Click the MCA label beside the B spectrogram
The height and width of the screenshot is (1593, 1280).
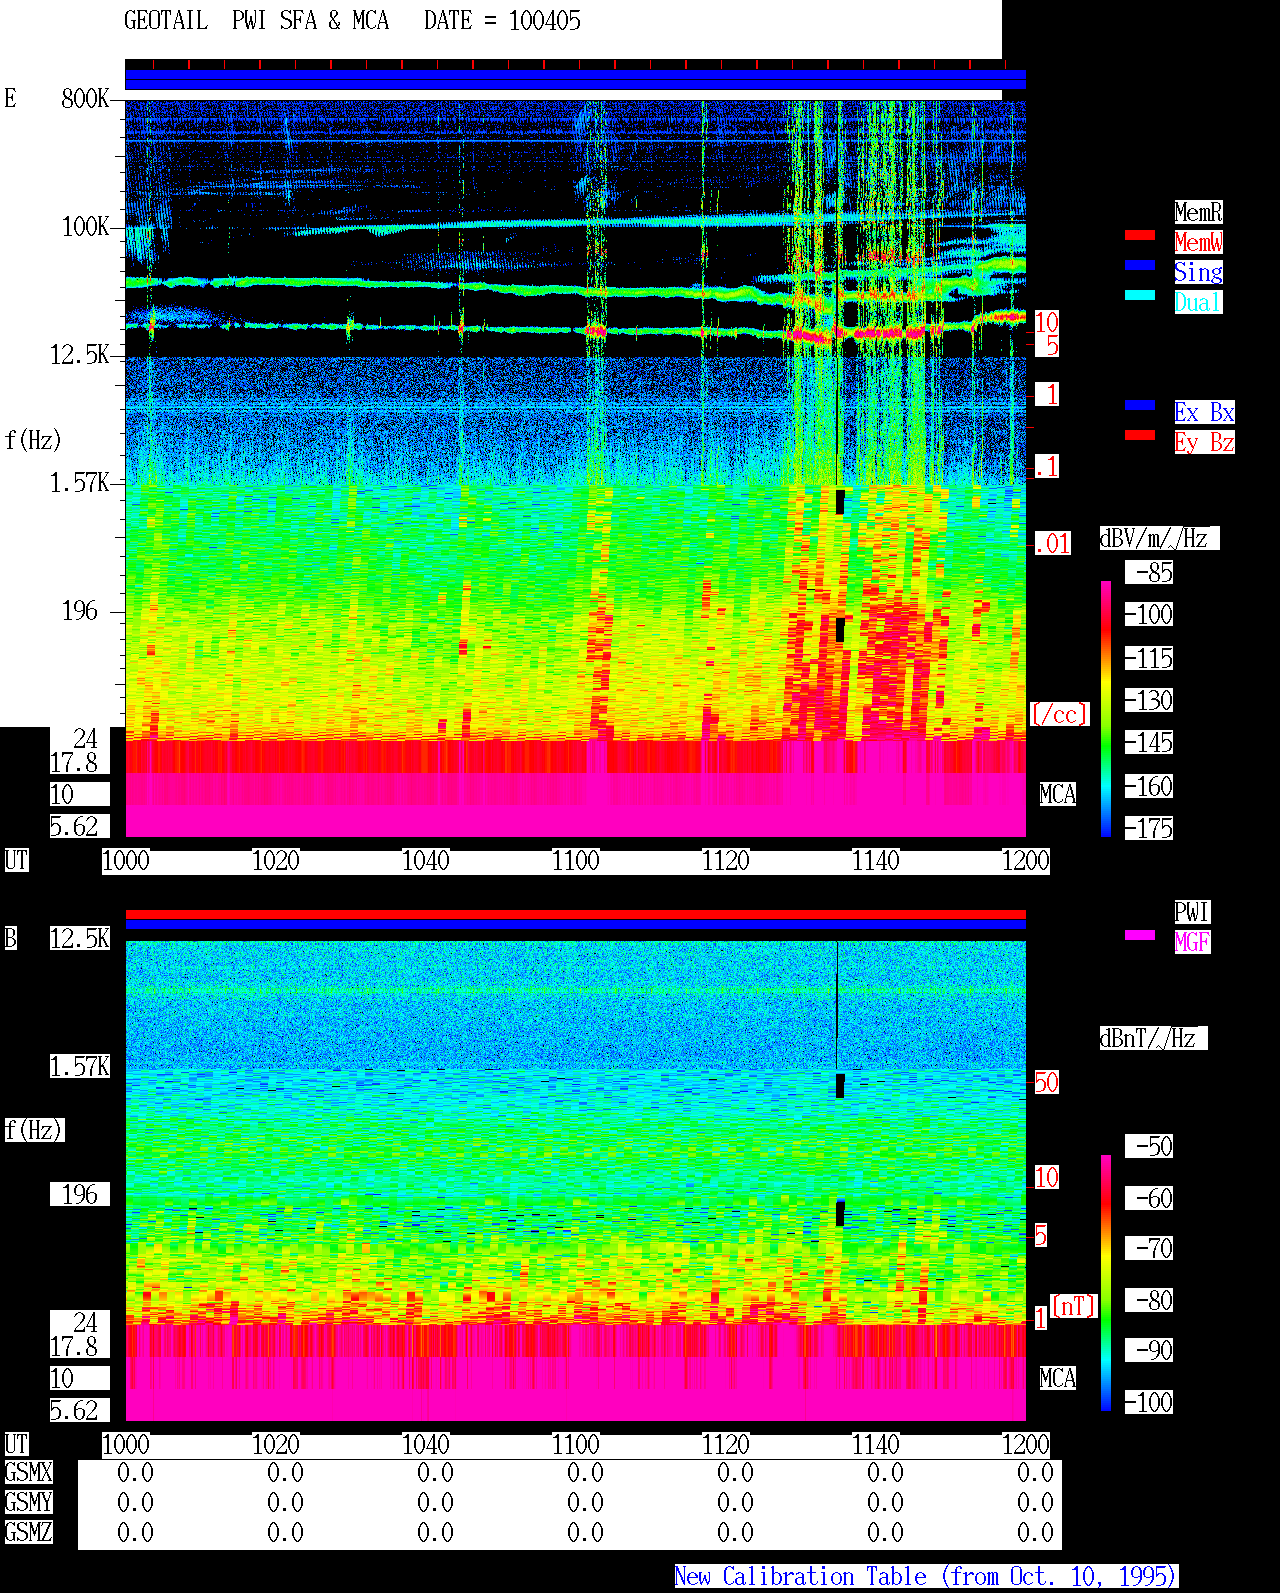(1058, 1378)
